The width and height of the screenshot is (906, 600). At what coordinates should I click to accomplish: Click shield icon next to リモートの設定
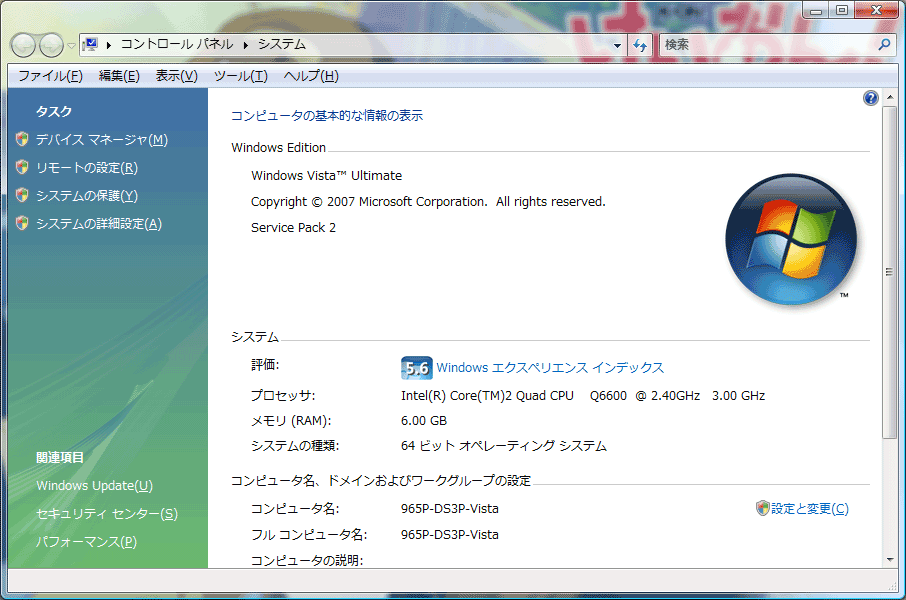[x=22, y=167]
